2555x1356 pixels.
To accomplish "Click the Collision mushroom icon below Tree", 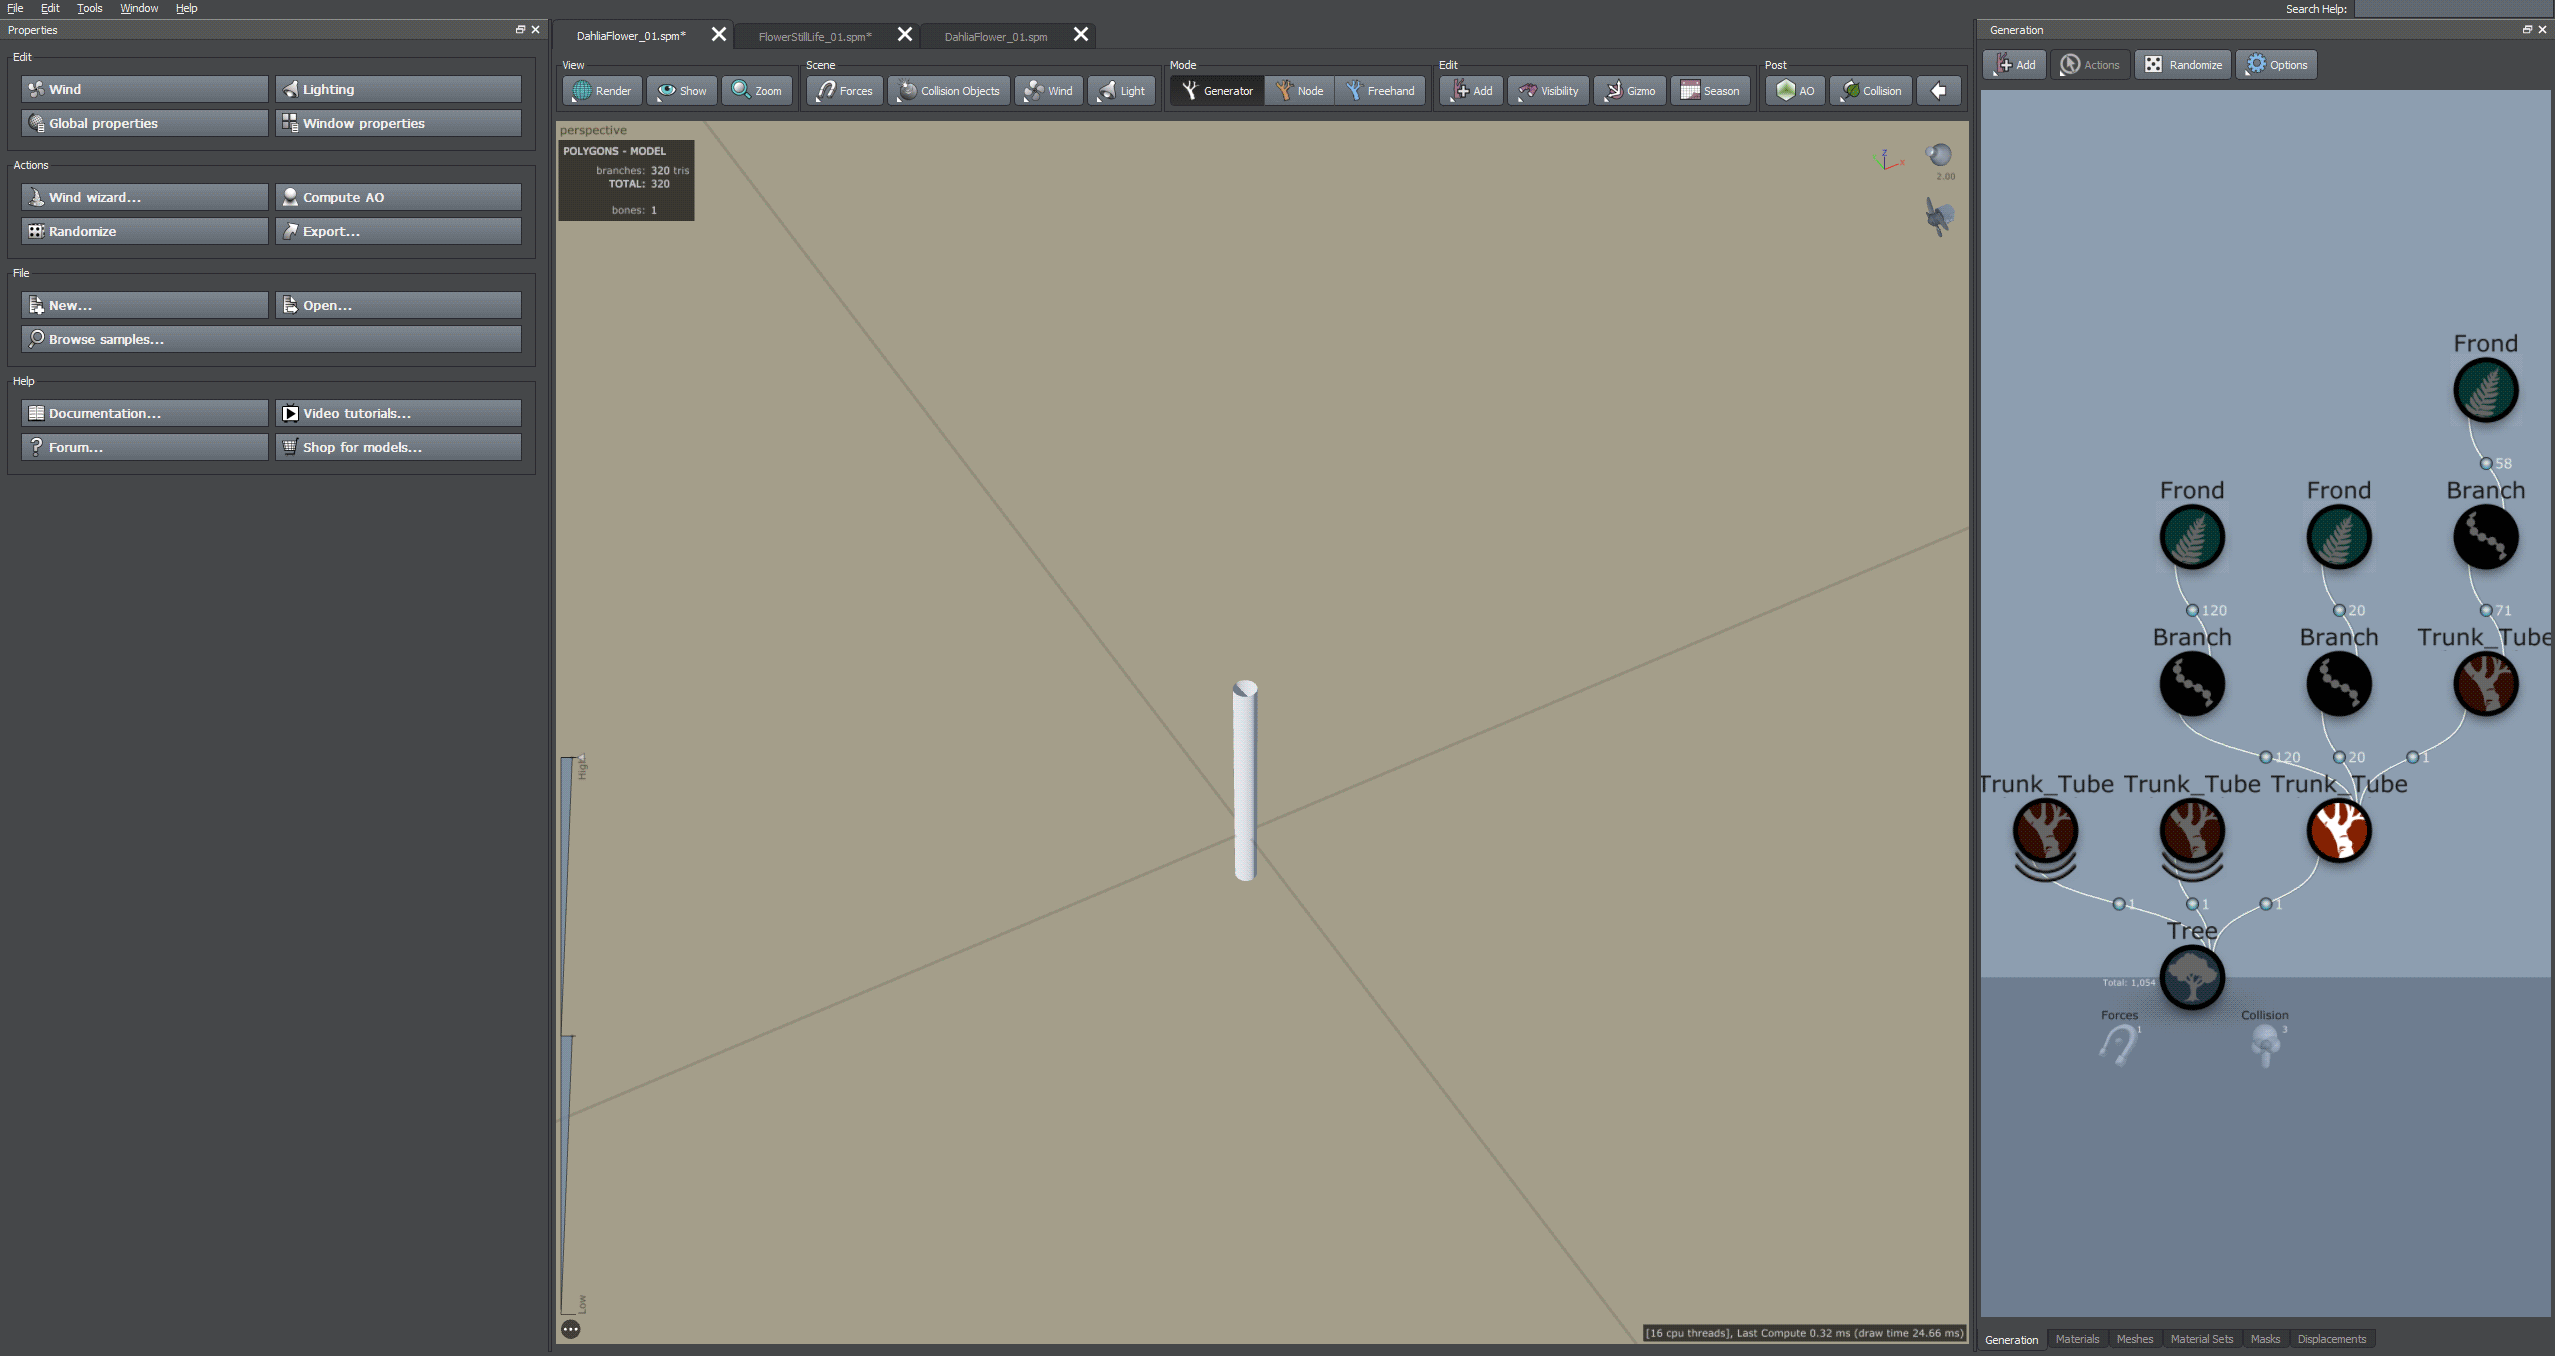I will (x=2265, y=1046).
